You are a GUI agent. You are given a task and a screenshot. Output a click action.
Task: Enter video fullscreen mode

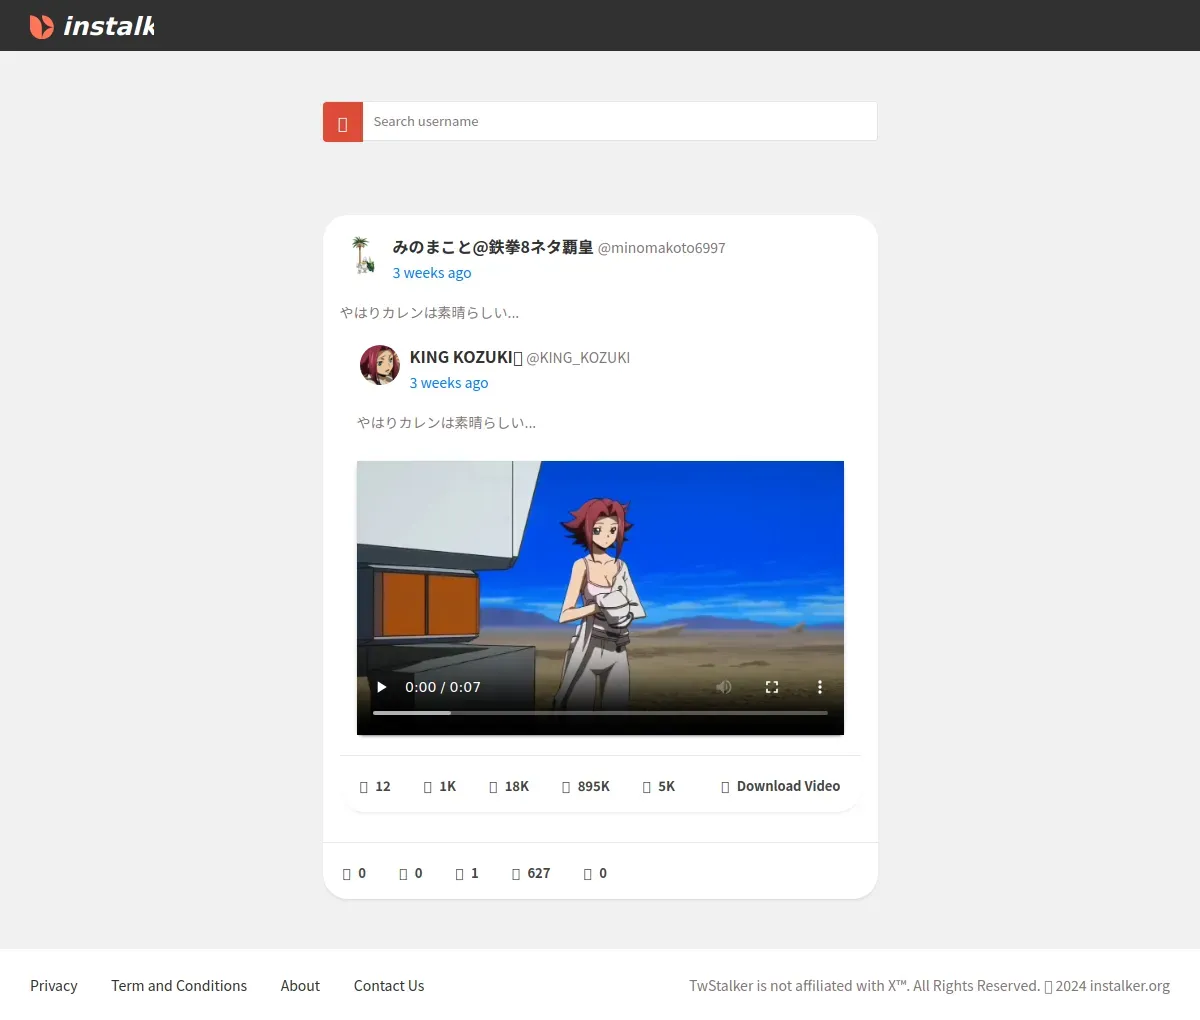click(x=772, y=687)
